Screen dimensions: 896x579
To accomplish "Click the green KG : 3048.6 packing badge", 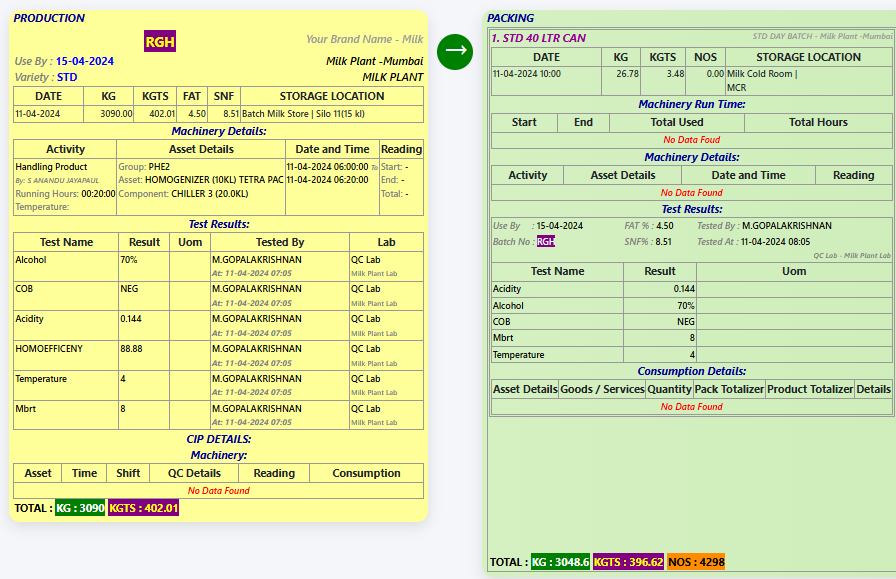I will [561, 562].
